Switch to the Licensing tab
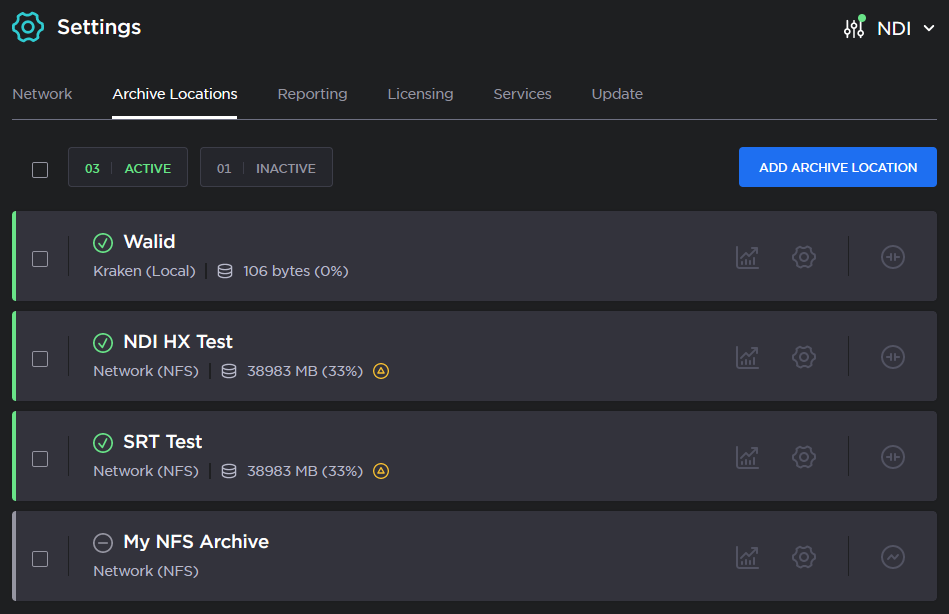Screen dimensions: 949x614 (420, 94)
